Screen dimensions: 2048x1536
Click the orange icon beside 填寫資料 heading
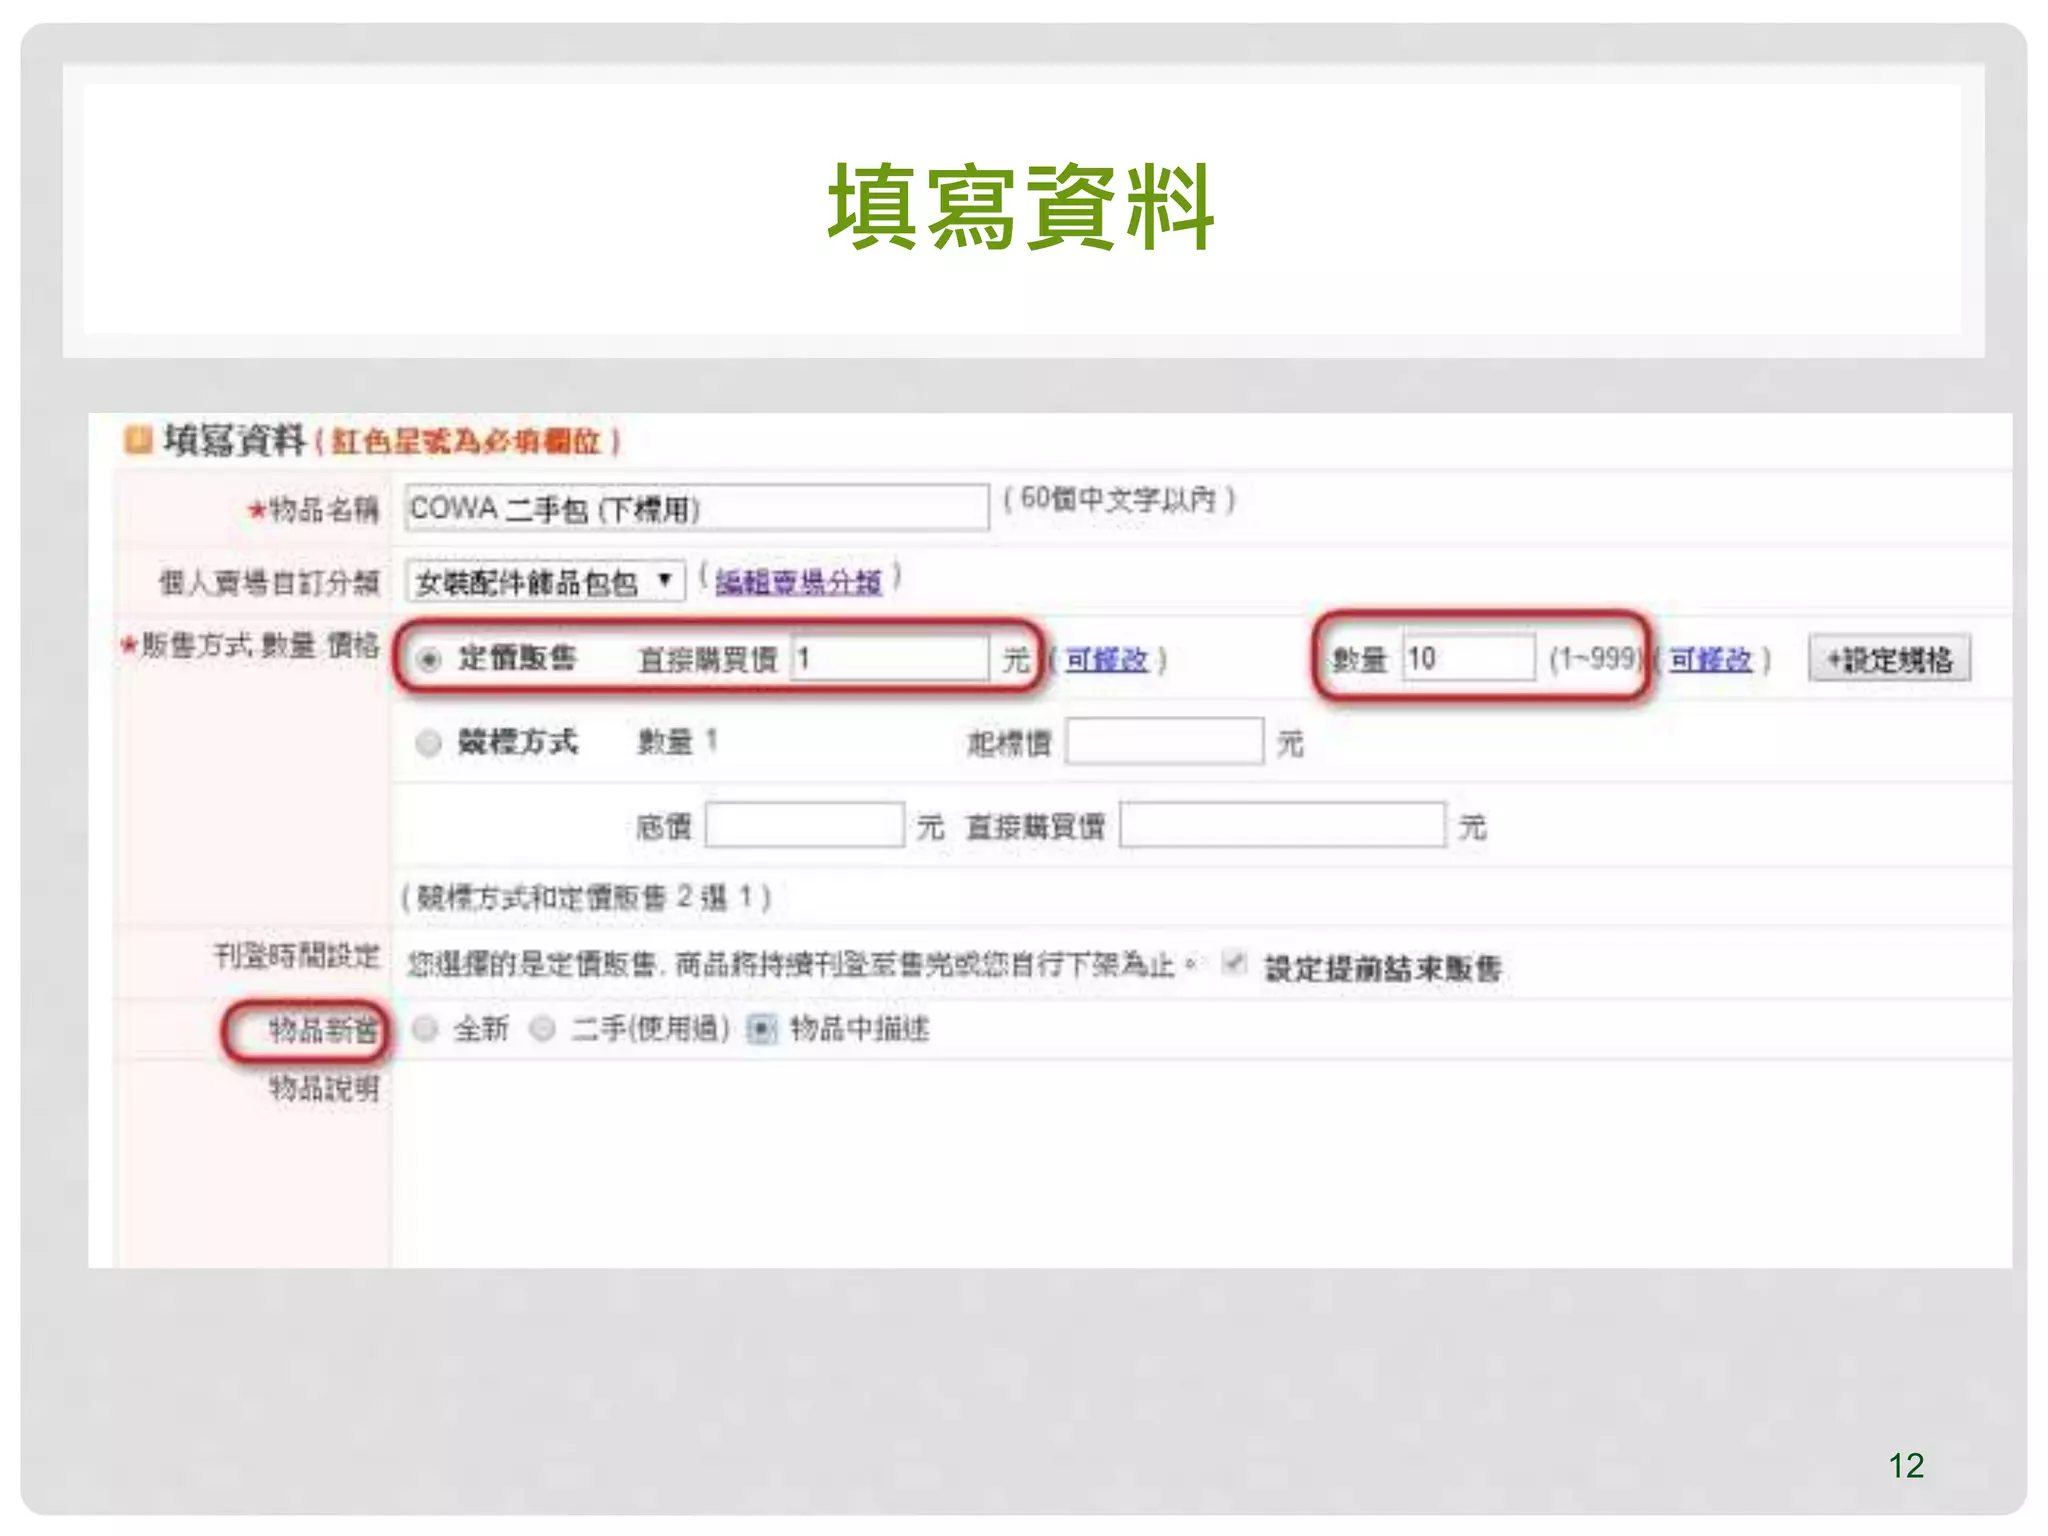137,440
